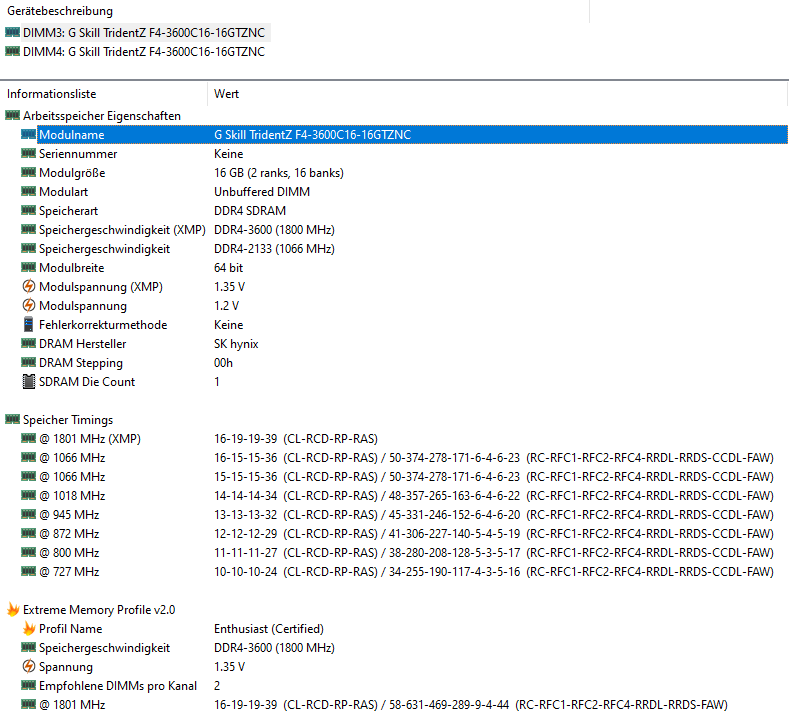
Task: Select the SDRAM Die Count row label
Action: [87, 382]
